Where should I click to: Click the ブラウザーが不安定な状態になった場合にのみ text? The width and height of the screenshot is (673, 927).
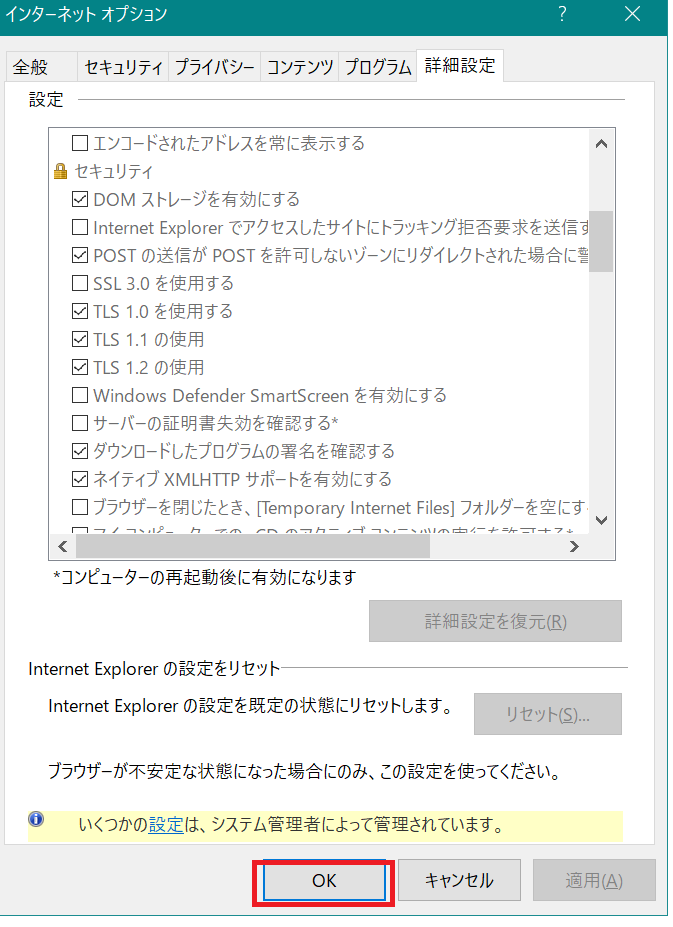pos(304,772)
